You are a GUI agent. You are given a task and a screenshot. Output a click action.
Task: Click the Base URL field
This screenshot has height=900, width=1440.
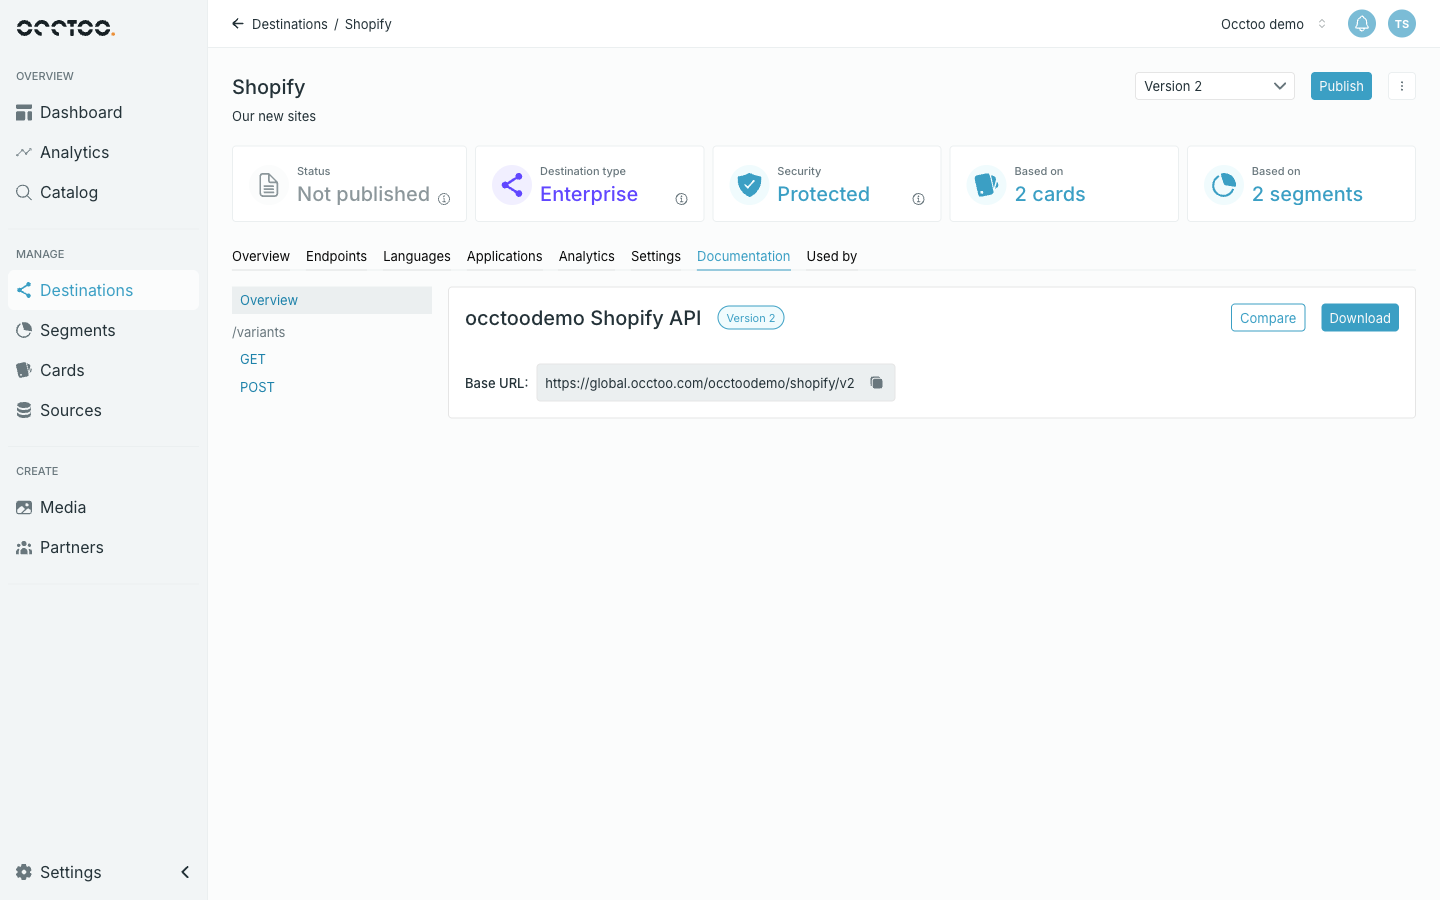click(x=716, y=383)
